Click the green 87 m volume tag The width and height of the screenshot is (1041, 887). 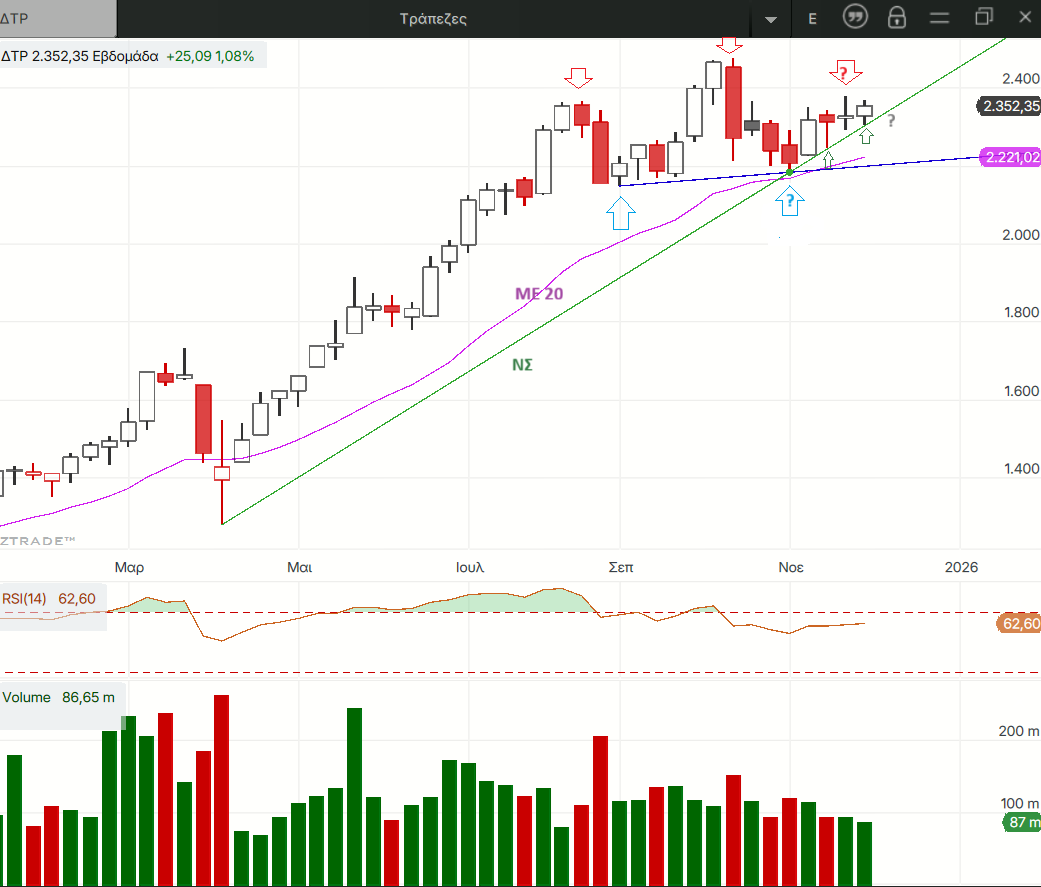click(1021, 823)
